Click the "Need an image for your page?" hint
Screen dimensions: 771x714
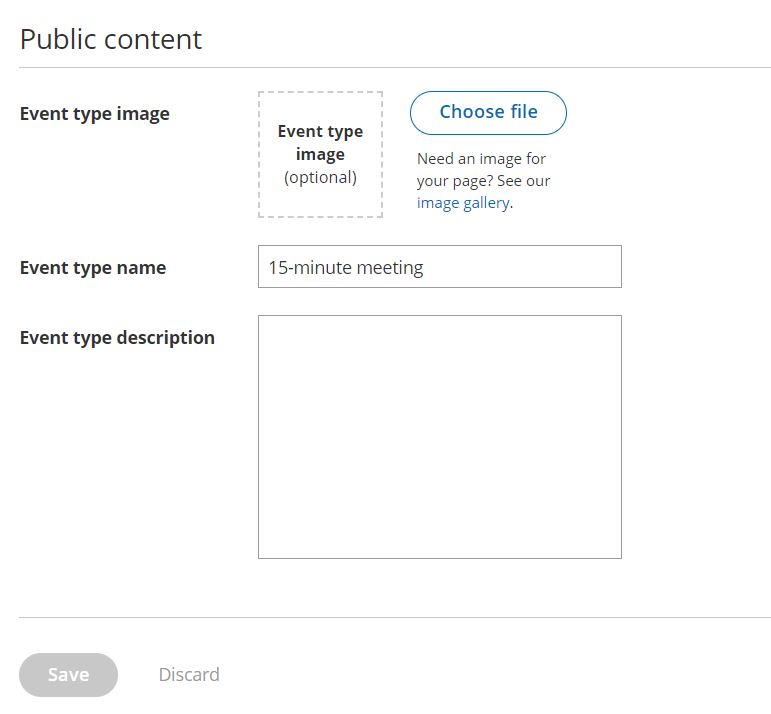click(481, 159)
